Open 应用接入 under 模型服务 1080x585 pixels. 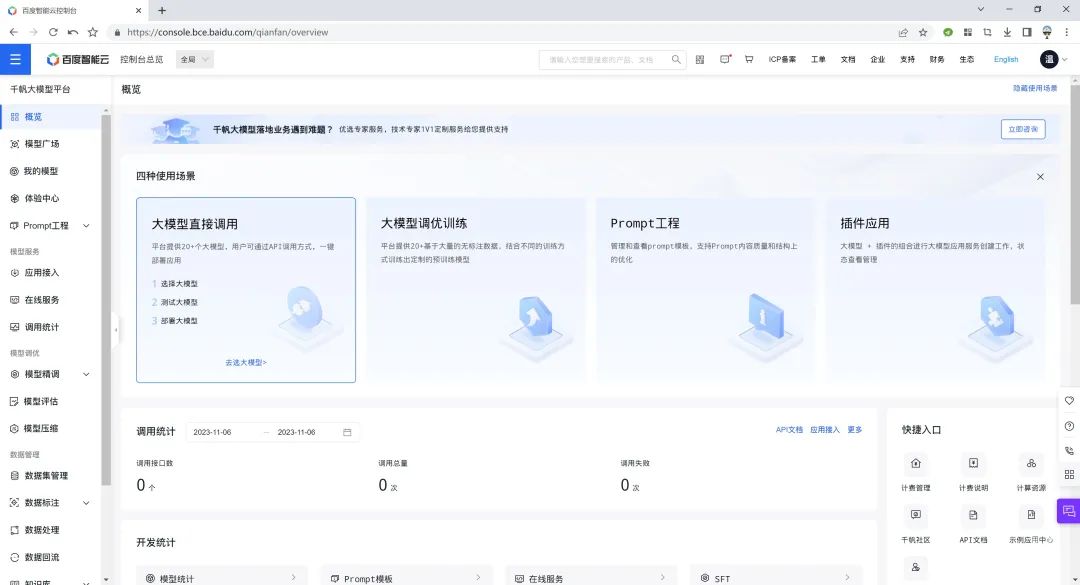point(44,272)
